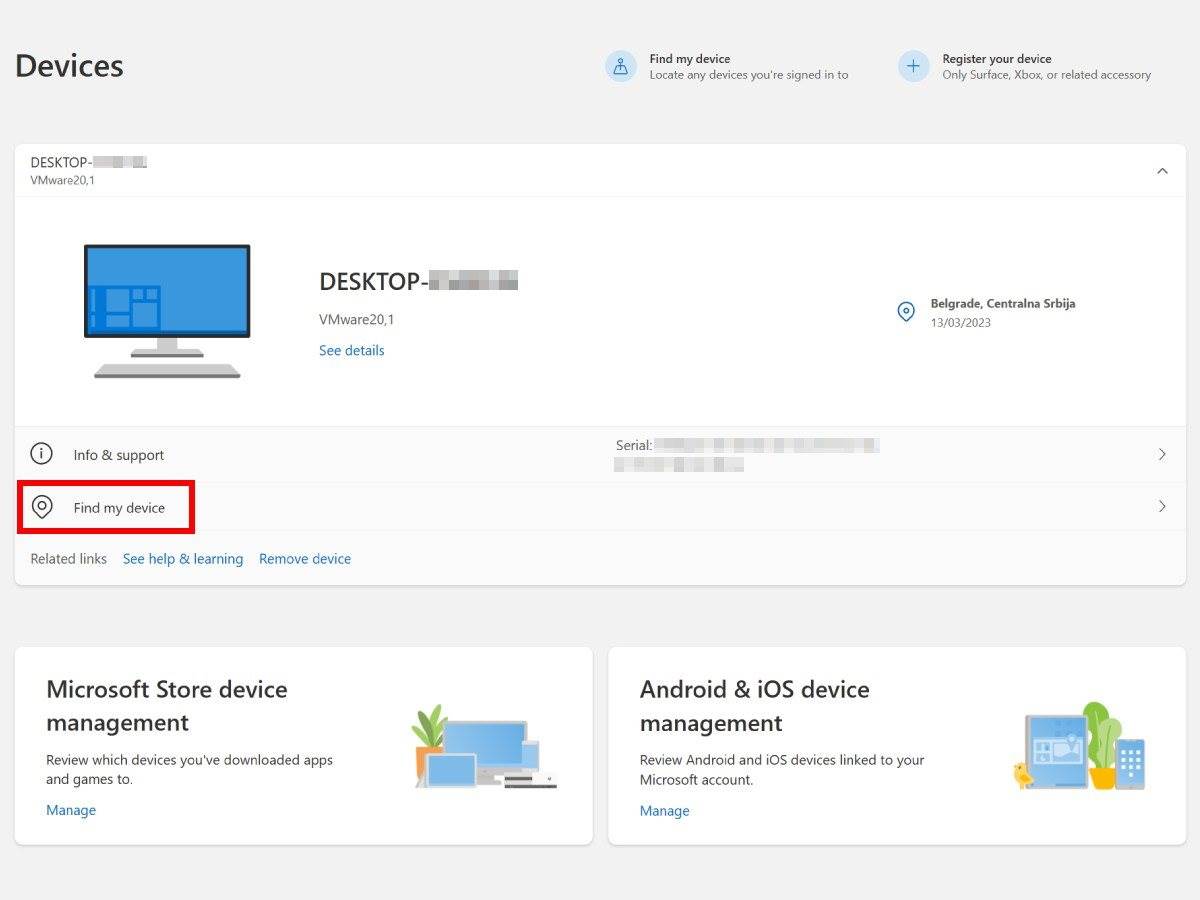Click the Remove device link

click(305, 559)
